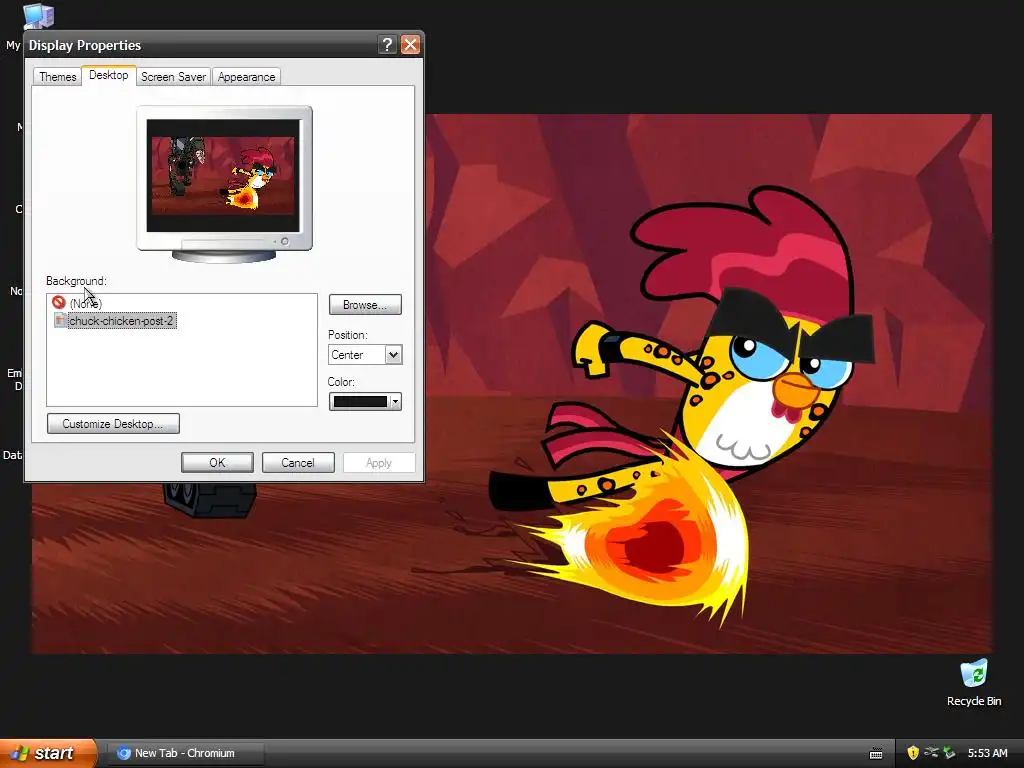This screenshot has width=1024, height=768.
Task: Close the Display Properties window
Action: tap(410, 44)
